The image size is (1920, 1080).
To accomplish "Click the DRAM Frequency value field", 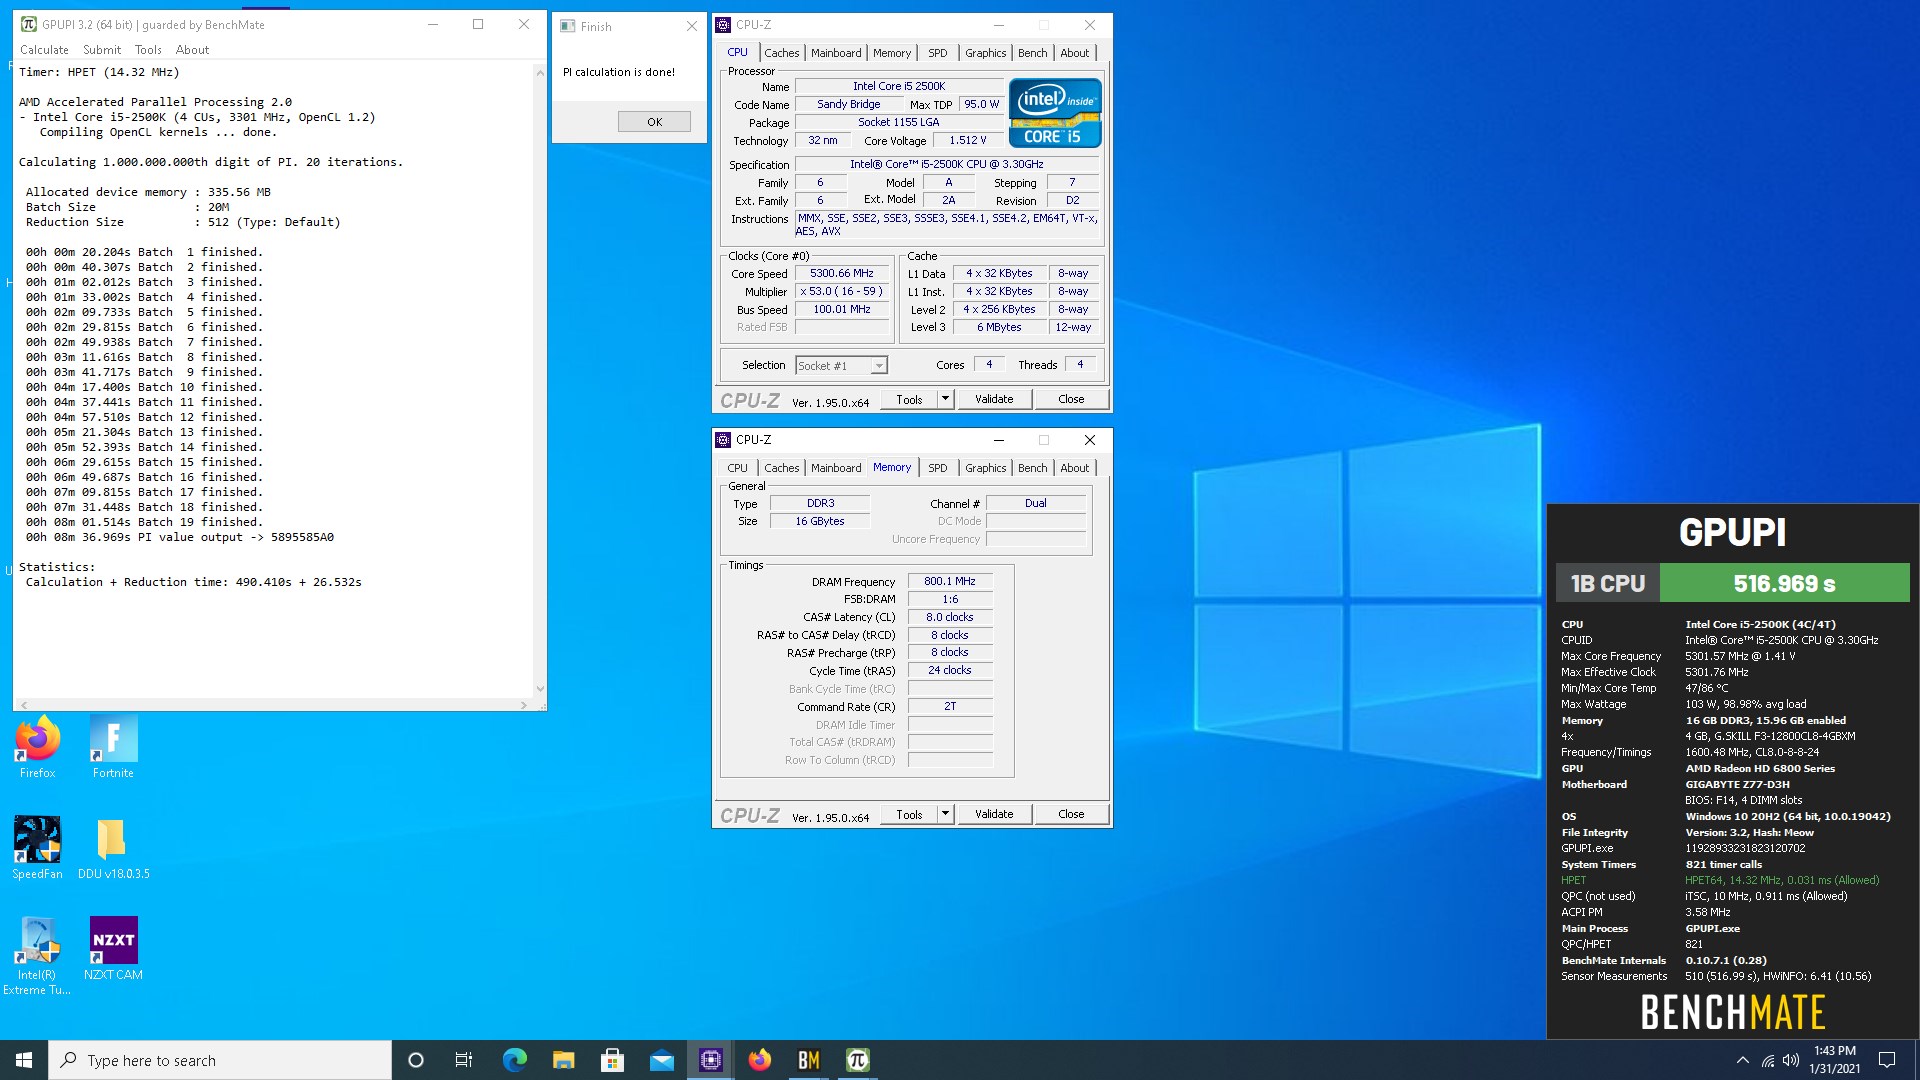I will 950,581.
